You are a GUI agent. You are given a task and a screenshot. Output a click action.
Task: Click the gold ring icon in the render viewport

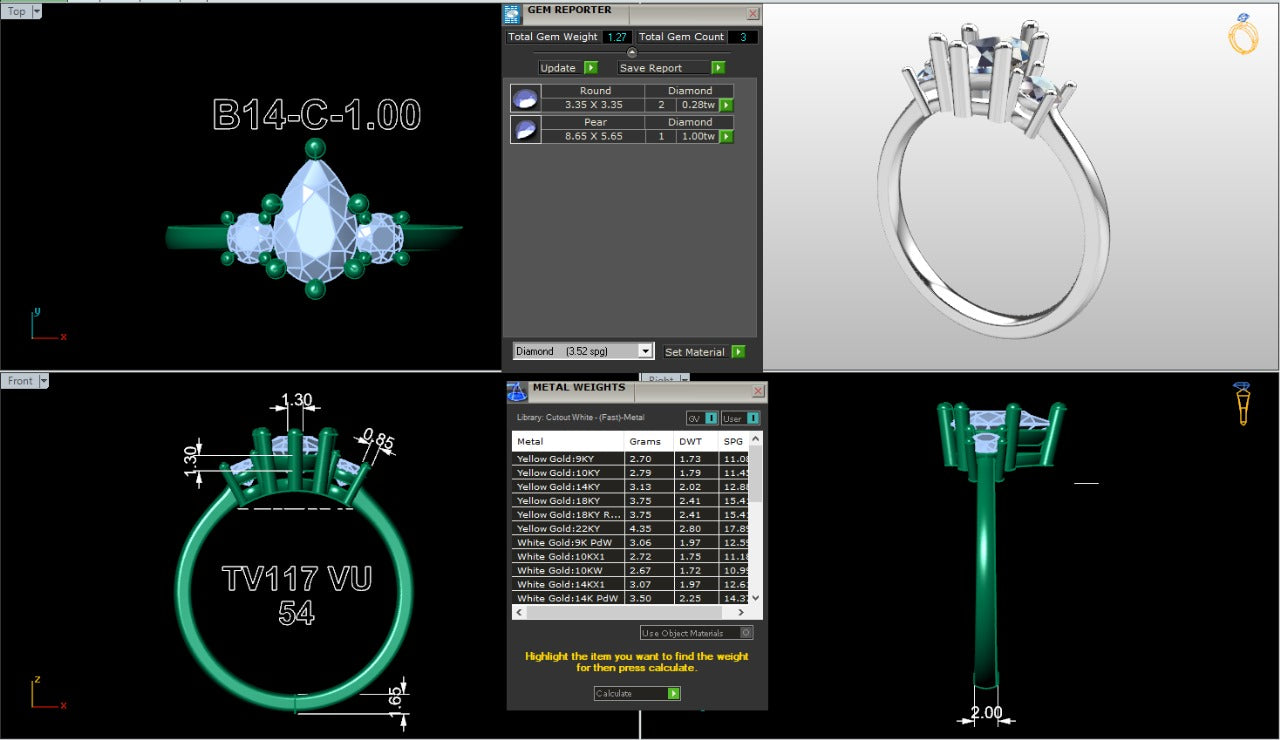pyautogui.click(x=1243, y=34)
